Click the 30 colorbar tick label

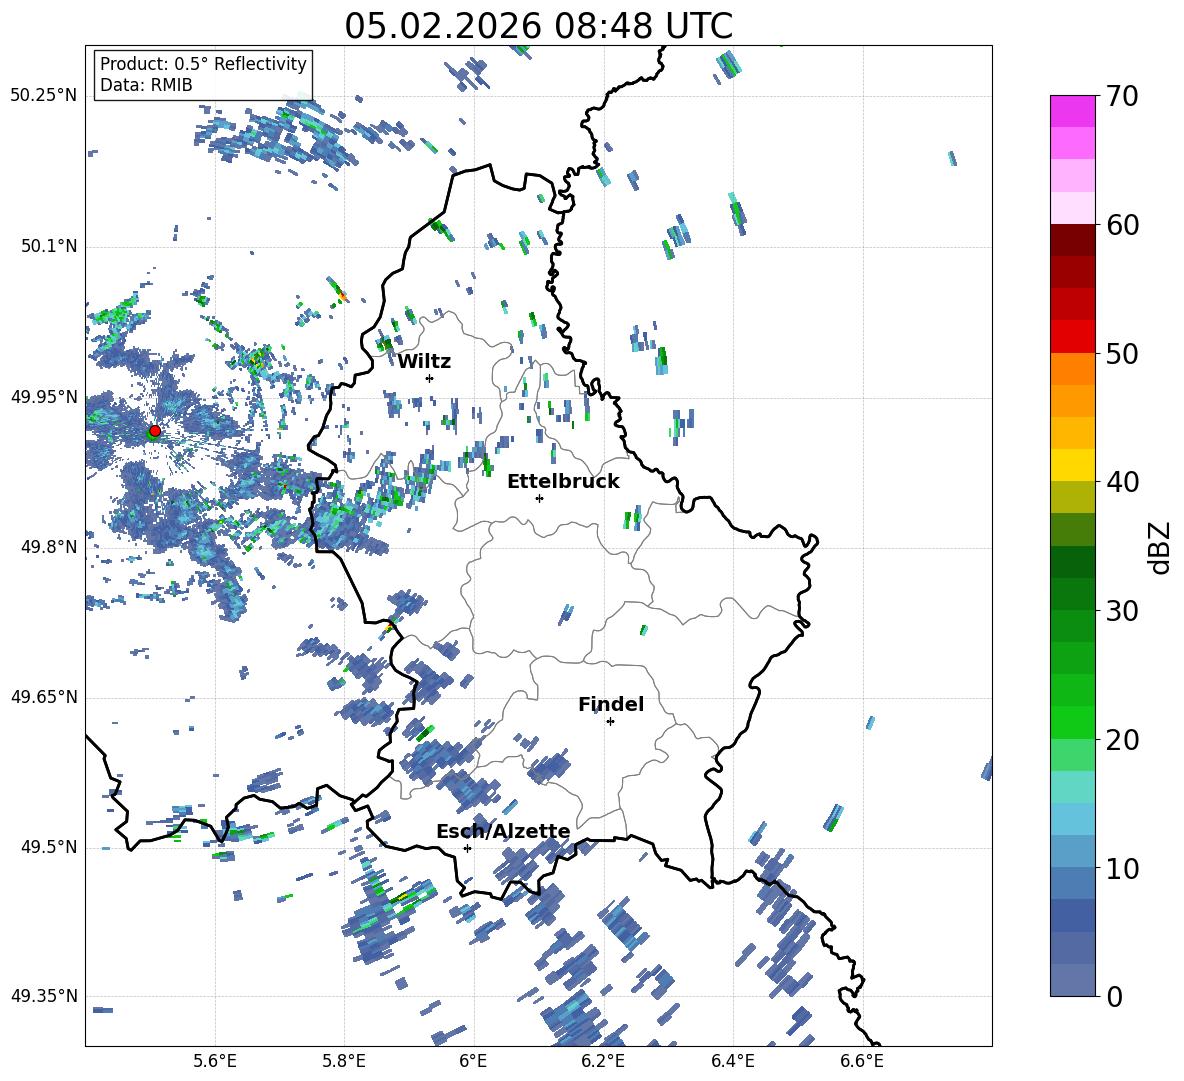tap(1122, 611)
